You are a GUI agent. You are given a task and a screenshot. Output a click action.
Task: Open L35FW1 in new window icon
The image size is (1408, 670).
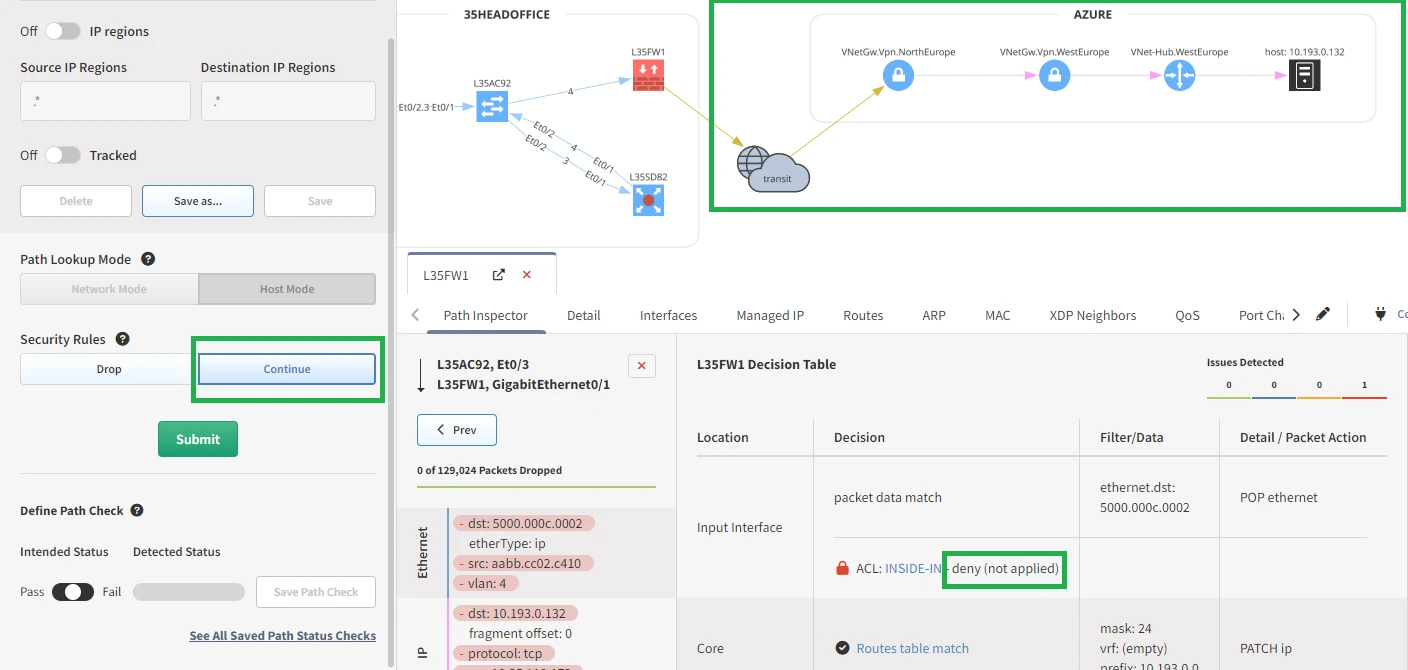pos(499,275)
